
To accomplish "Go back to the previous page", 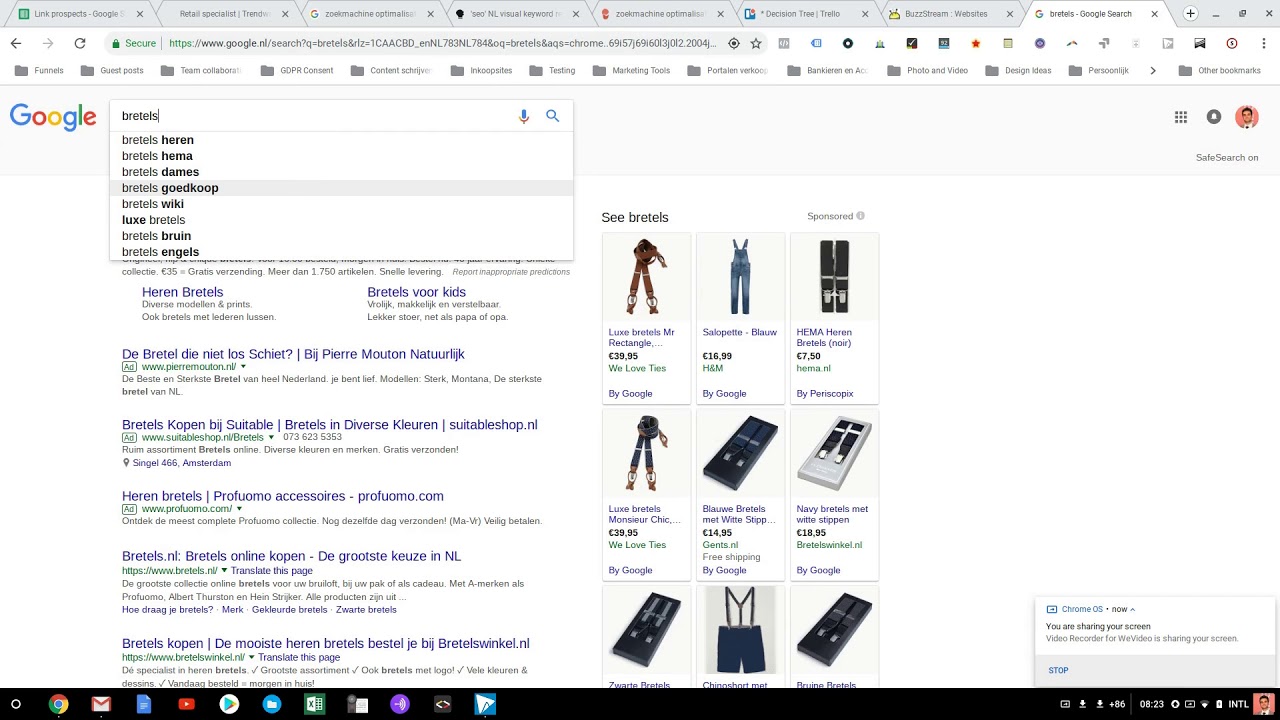I will coord(16,43).
